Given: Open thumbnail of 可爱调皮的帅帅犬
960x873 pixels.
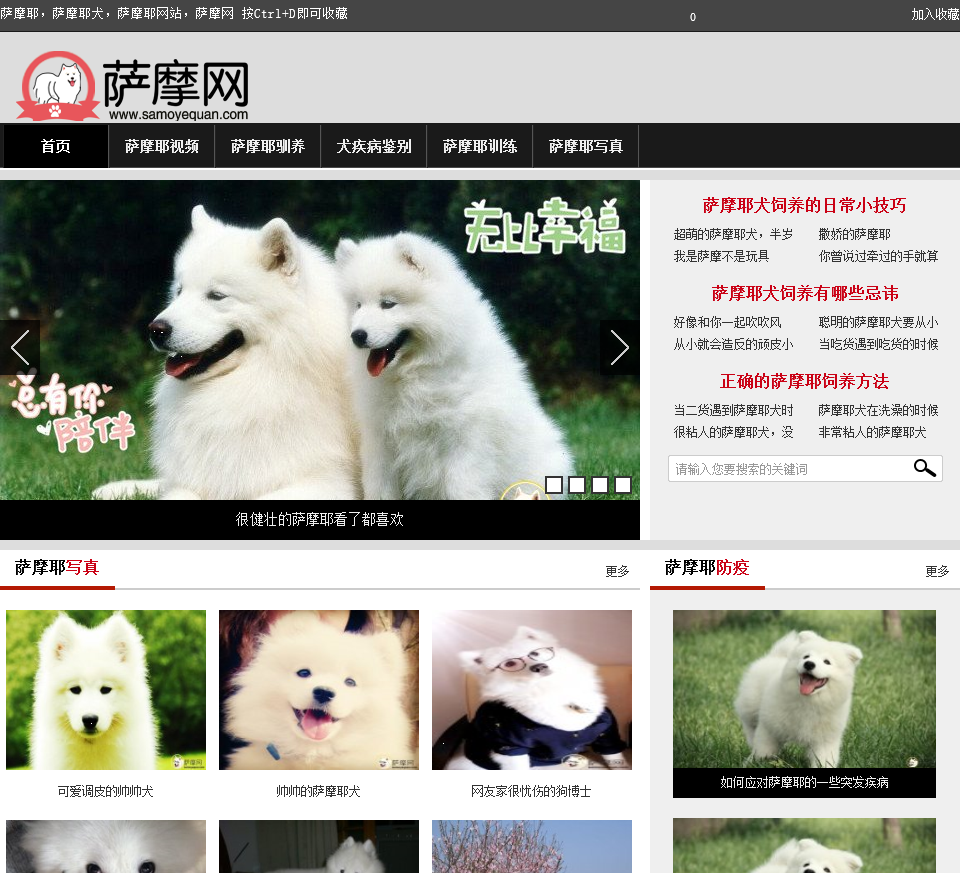Looking at the screenshot, I should (x=106, y=690).
